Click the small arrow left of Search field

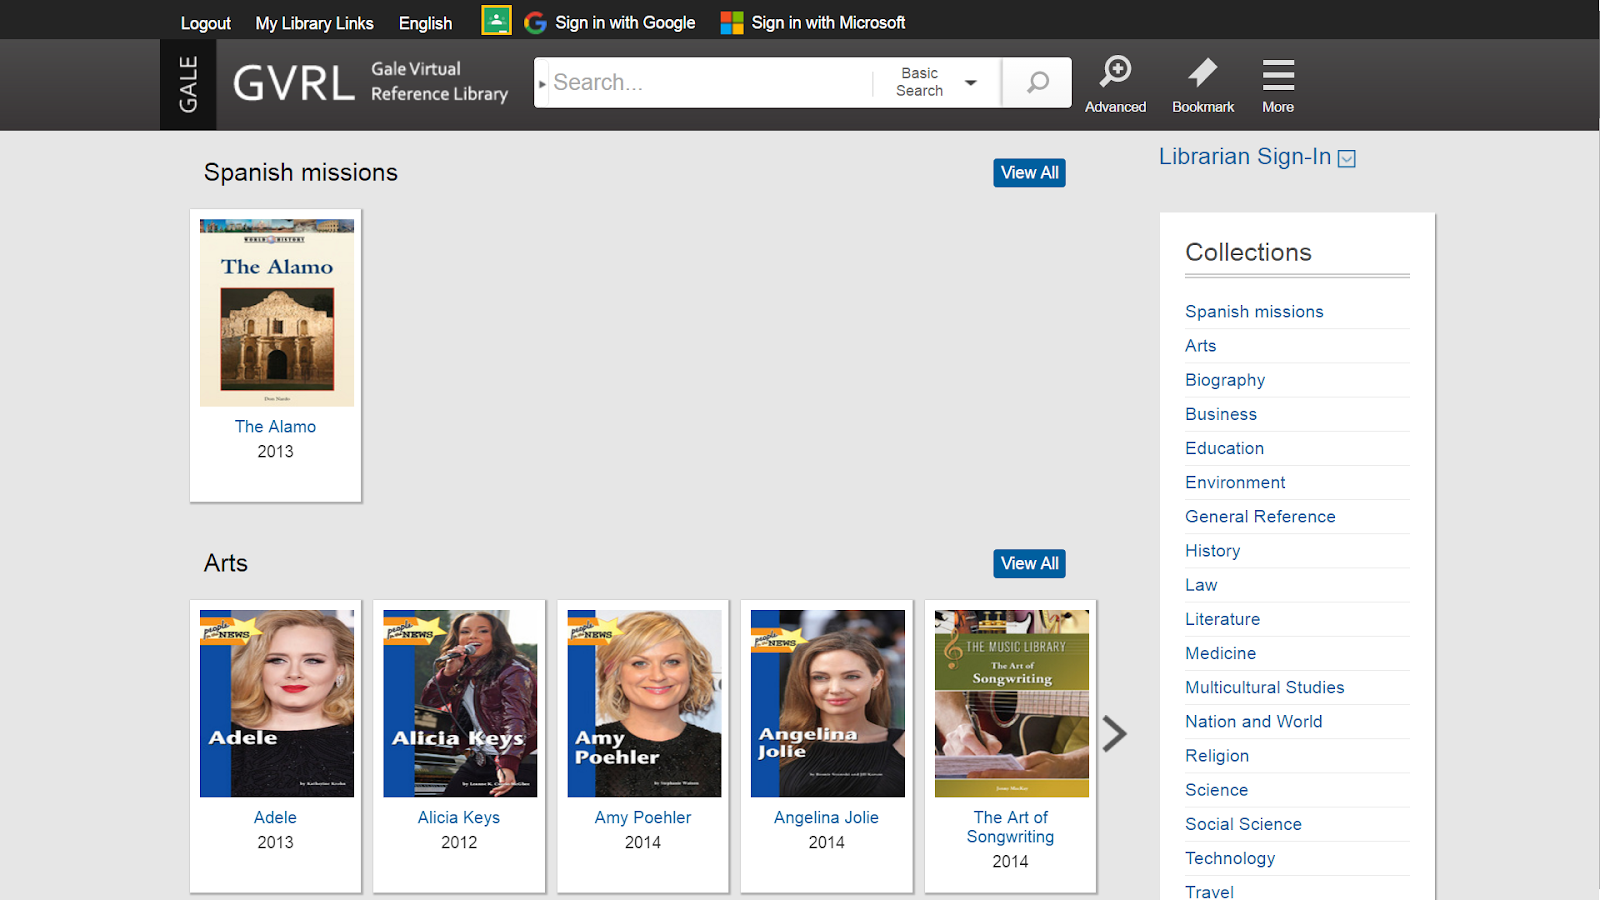(542, 84)
